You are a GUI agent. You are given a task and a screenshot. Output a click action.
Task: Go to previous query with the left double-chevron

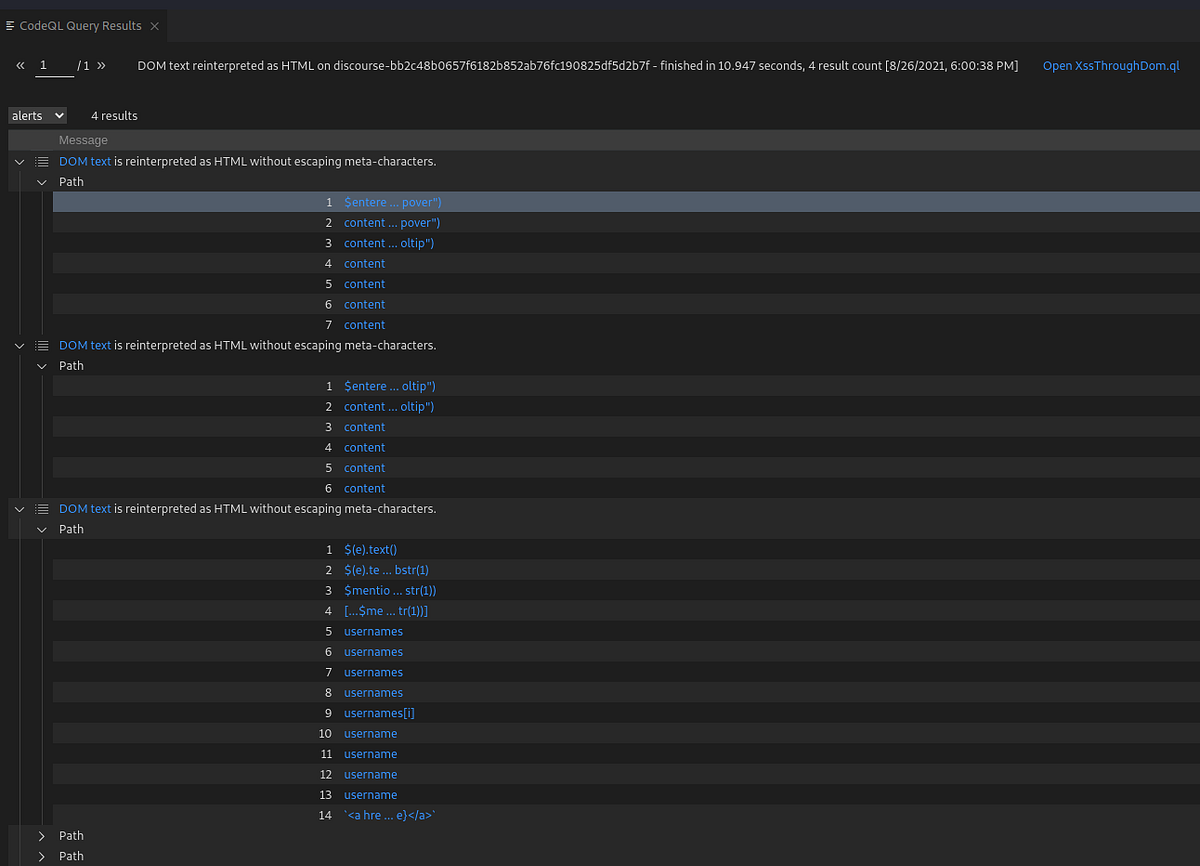20,64
